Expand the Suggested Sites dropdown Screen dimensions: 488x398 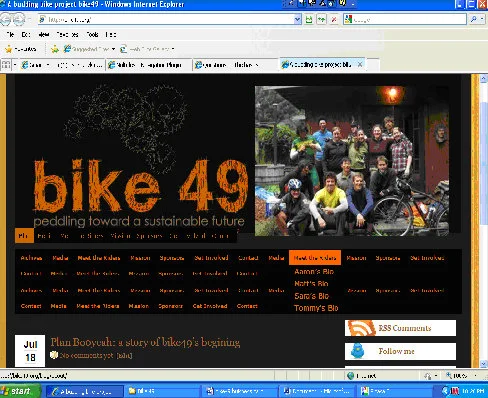[113, 49]
